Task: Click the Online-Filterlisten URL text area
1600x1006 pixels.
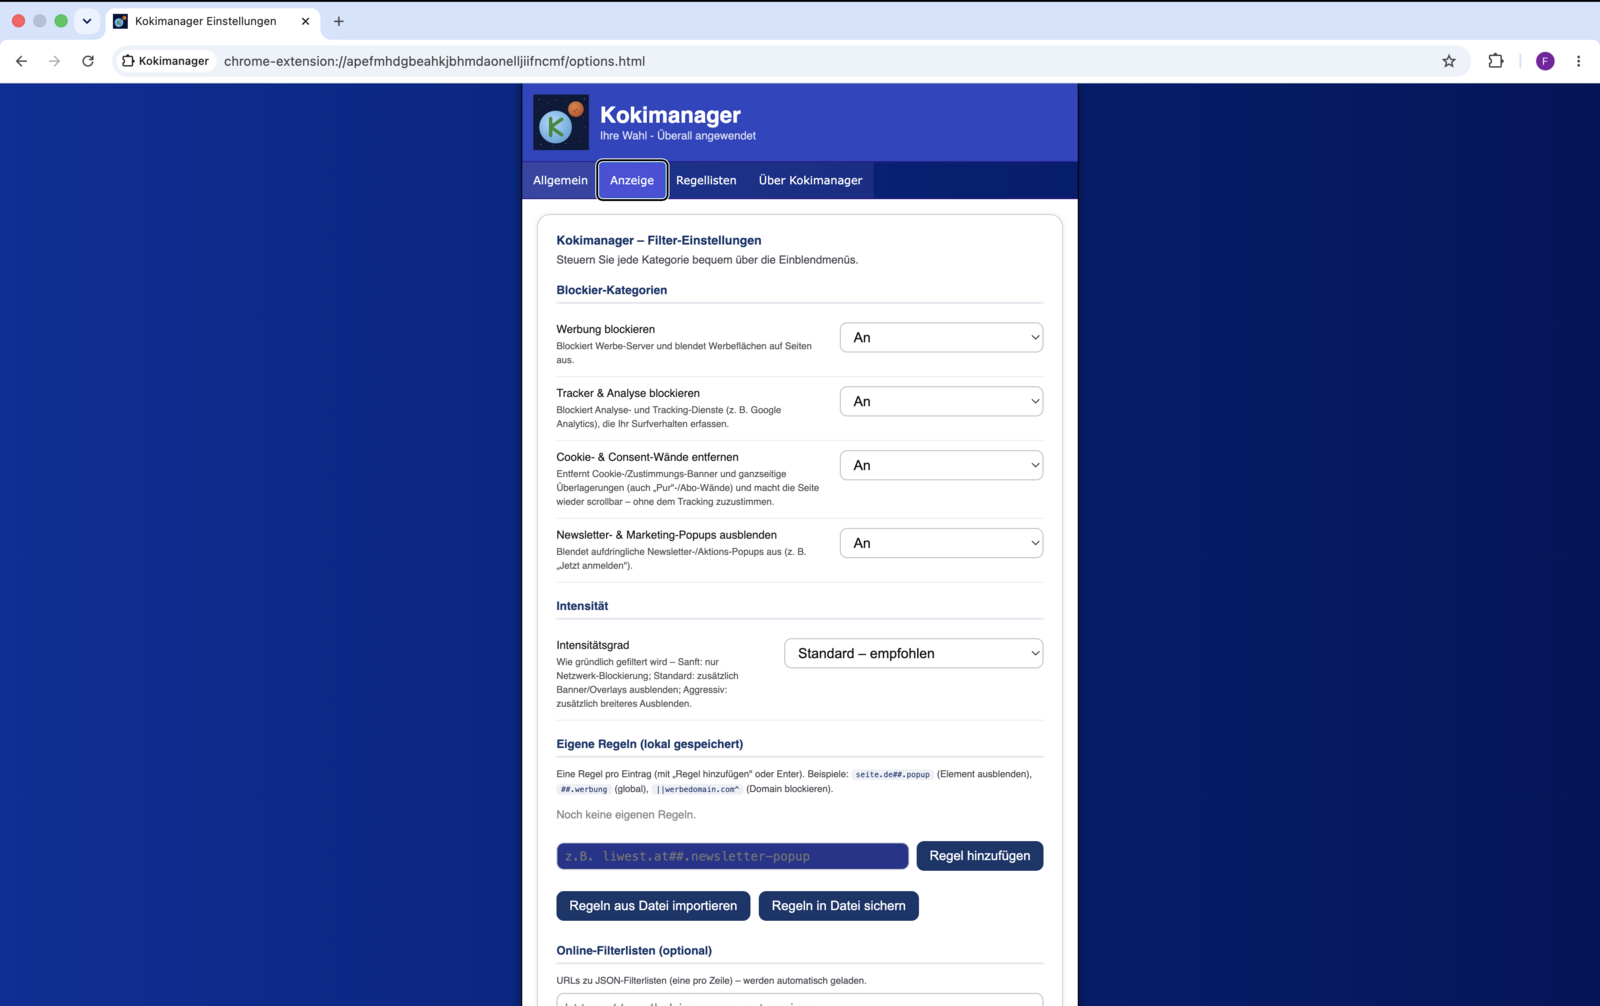Action: [x=800, y=1000]
